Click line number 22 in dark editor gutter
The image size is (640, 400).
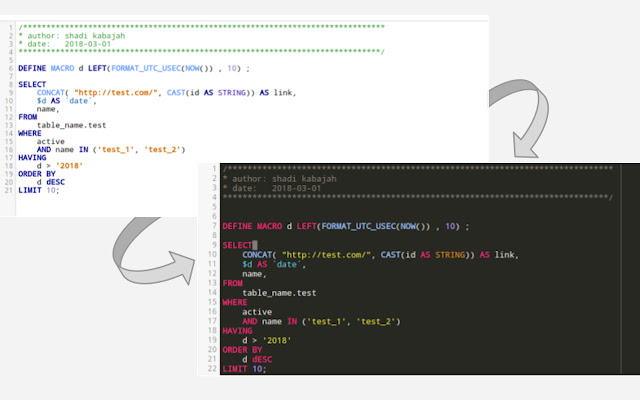coord(212,369)
